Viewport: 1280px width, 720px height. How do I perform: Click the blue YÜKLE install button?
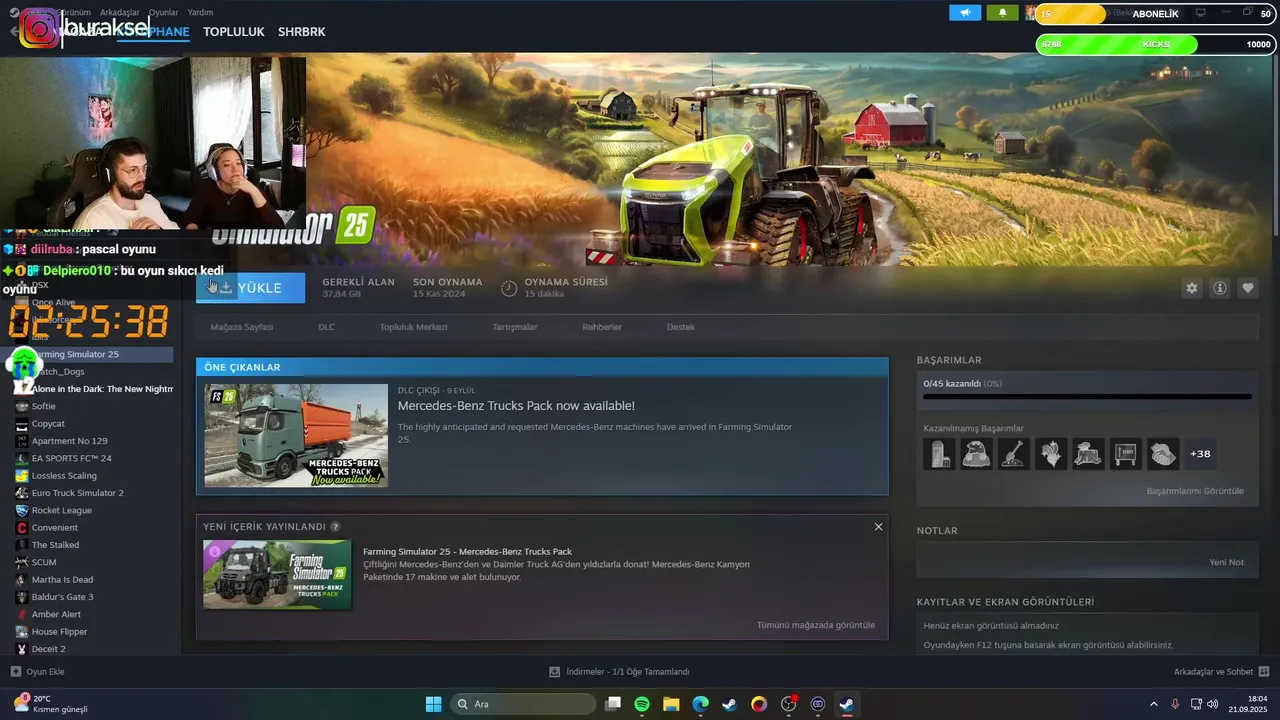(x=250, y=288)
